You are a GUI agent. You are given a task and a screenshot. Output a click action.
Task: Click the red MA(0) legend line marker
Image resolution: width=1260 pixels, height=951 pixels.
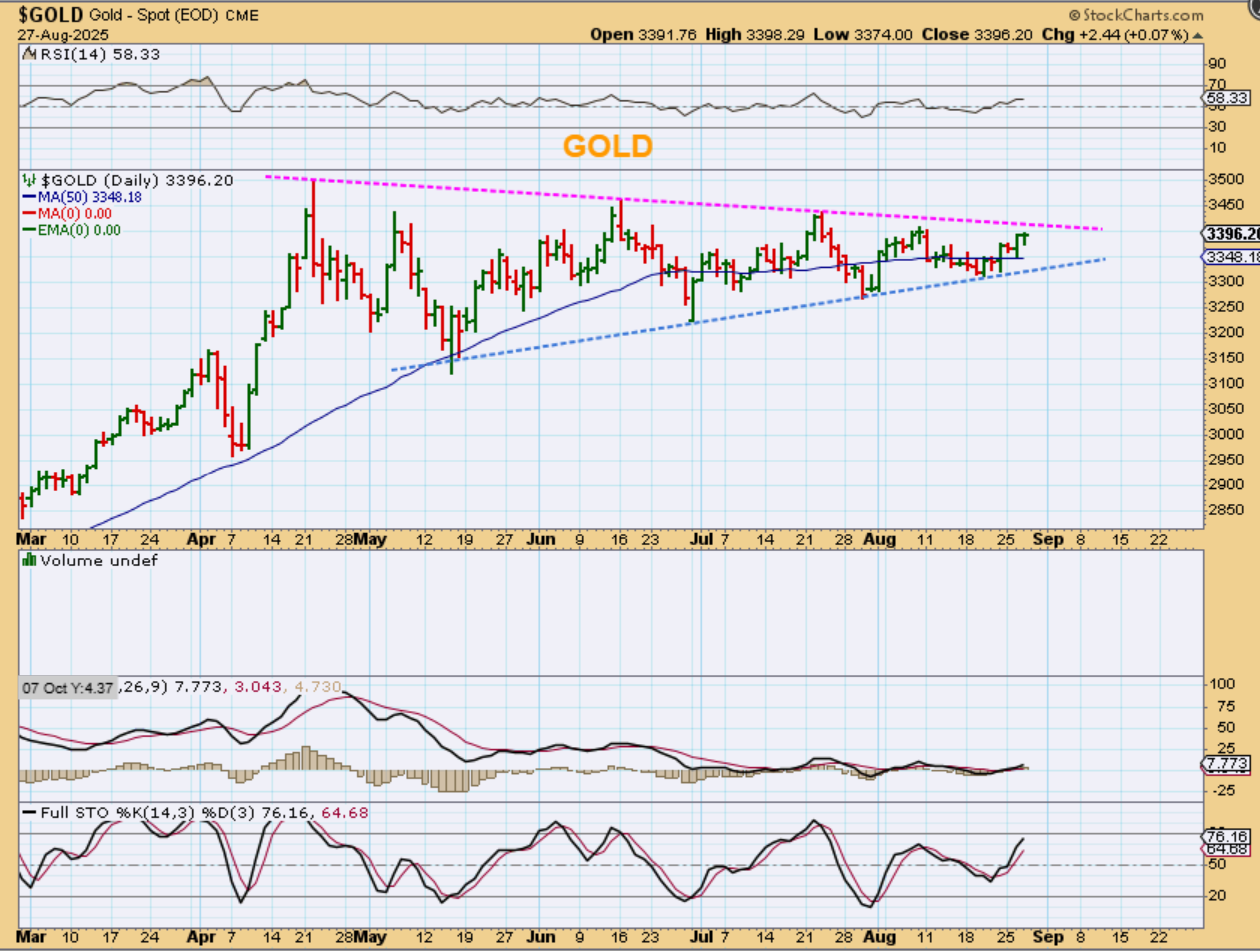(27, 214)
